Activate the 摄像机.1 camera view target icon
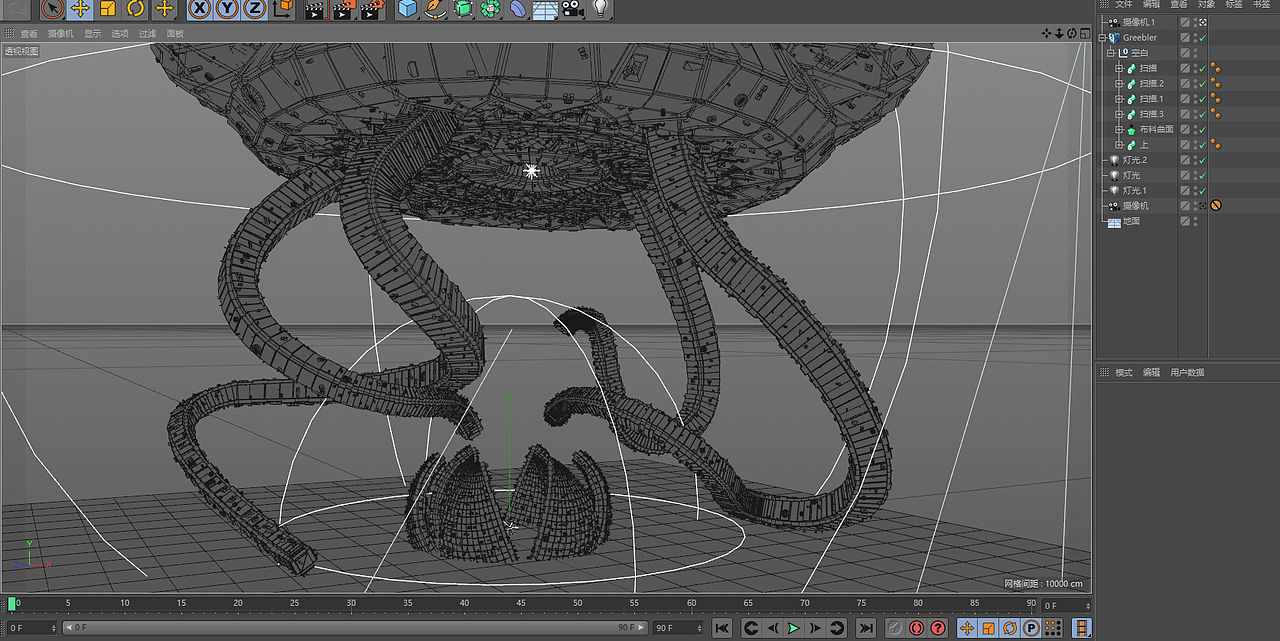The width and height of the screenshot is (1280, 641). (1203, 22)
